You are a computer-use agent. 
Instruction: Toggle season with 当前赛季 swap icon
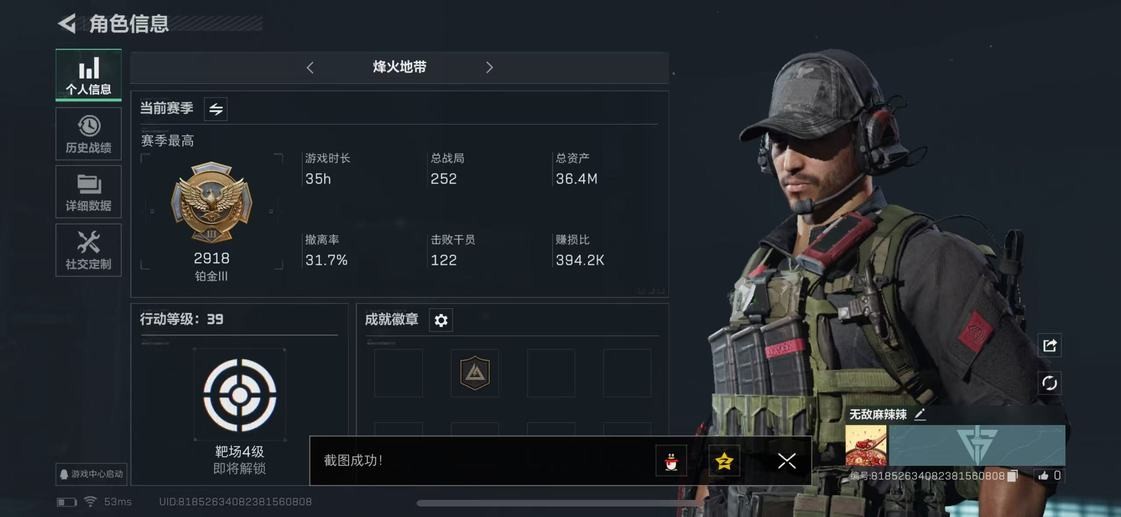coord(216,109)
